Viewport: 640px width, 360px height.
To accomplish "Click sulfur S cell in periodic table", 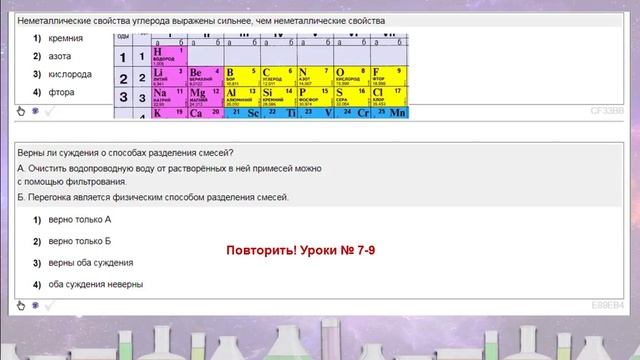I will [x=352, y=97].
